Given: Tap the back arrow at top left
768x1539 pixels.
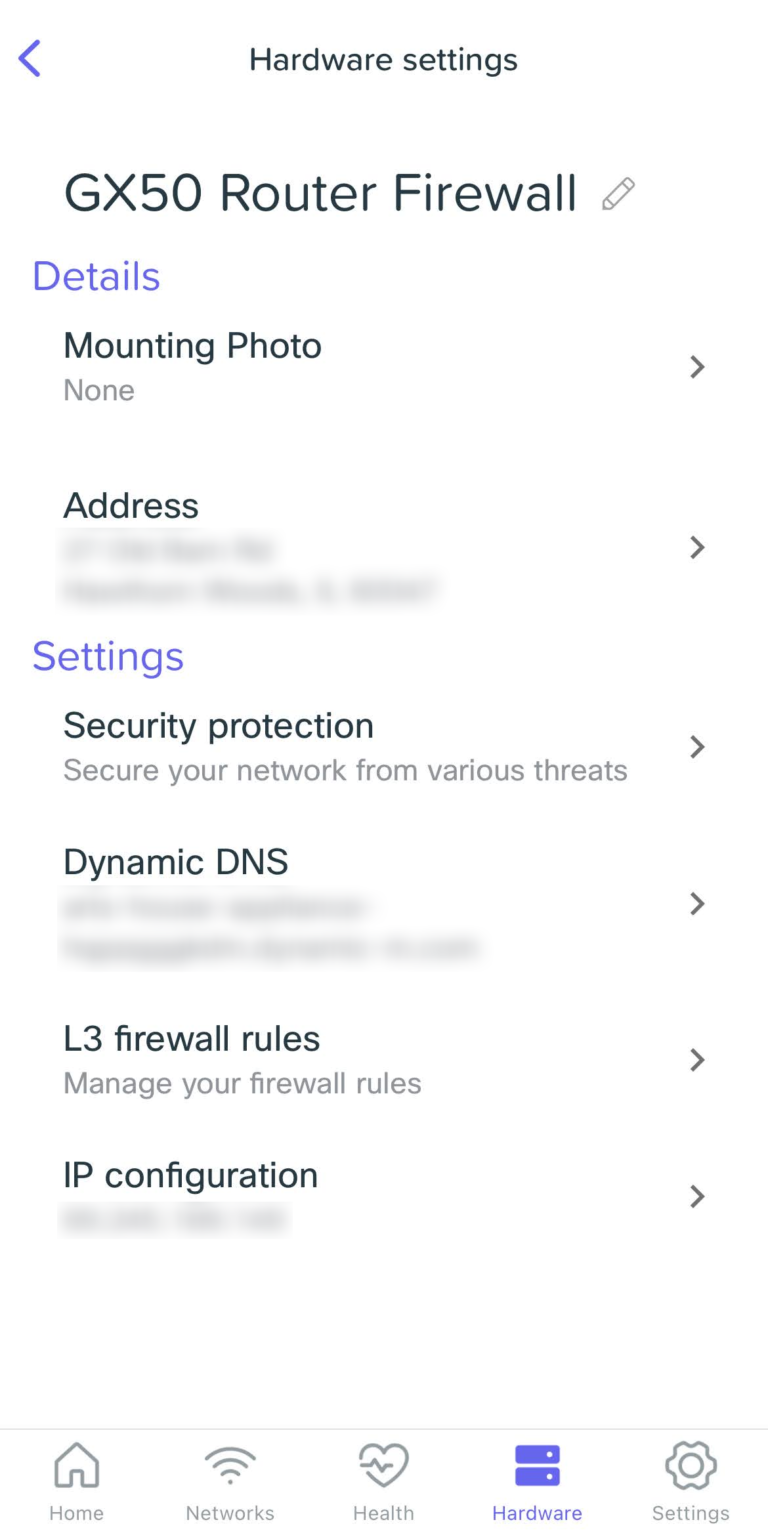Looking at the screenshot, I should (x=30, y=58).
